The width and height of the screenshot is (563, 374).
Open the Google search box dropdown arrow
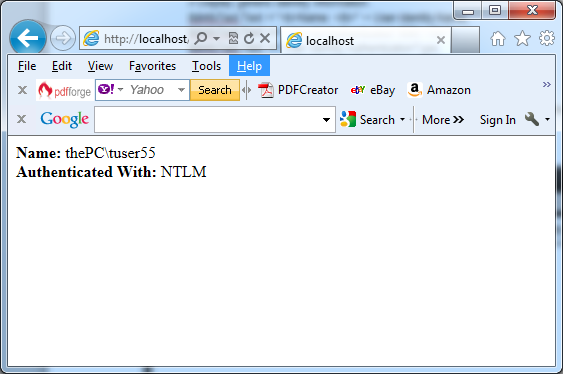(326, 120)
